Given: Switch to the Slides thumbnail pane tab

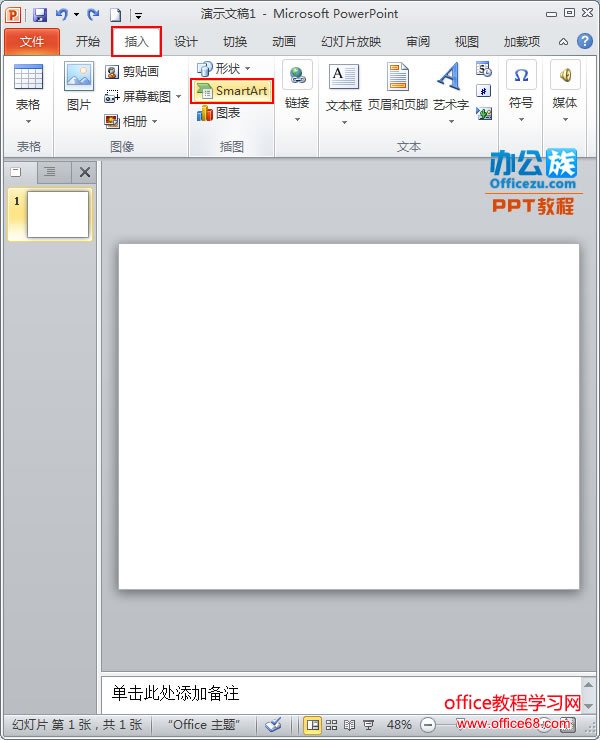Looking at the screenshot, I should [x=17, y=172].
